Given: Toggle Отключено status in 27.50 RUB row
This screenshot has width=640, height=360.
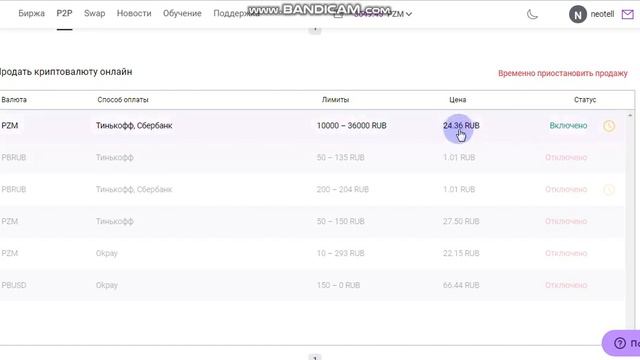Looking at the screenshot, I should tap(566, 221).
